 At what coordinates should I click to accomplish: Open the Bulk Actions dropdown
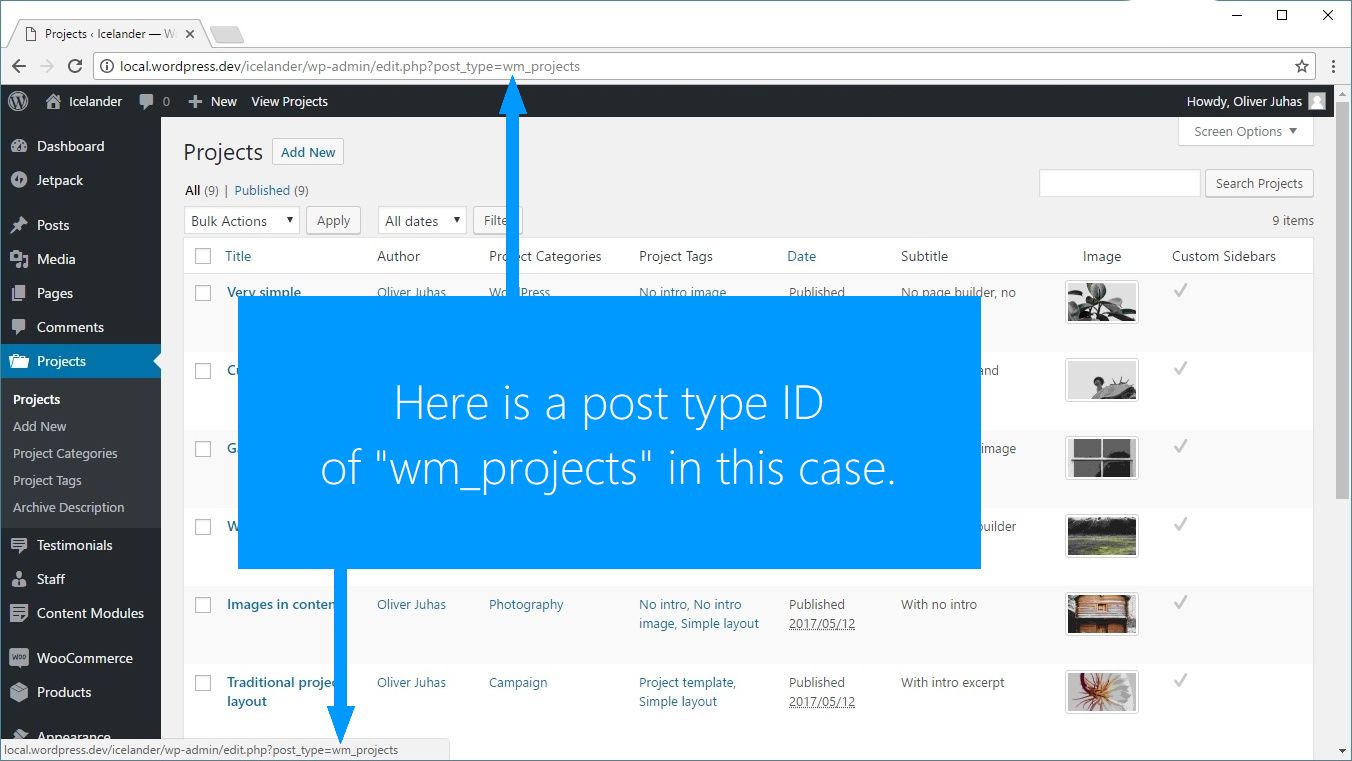(242, 221)
